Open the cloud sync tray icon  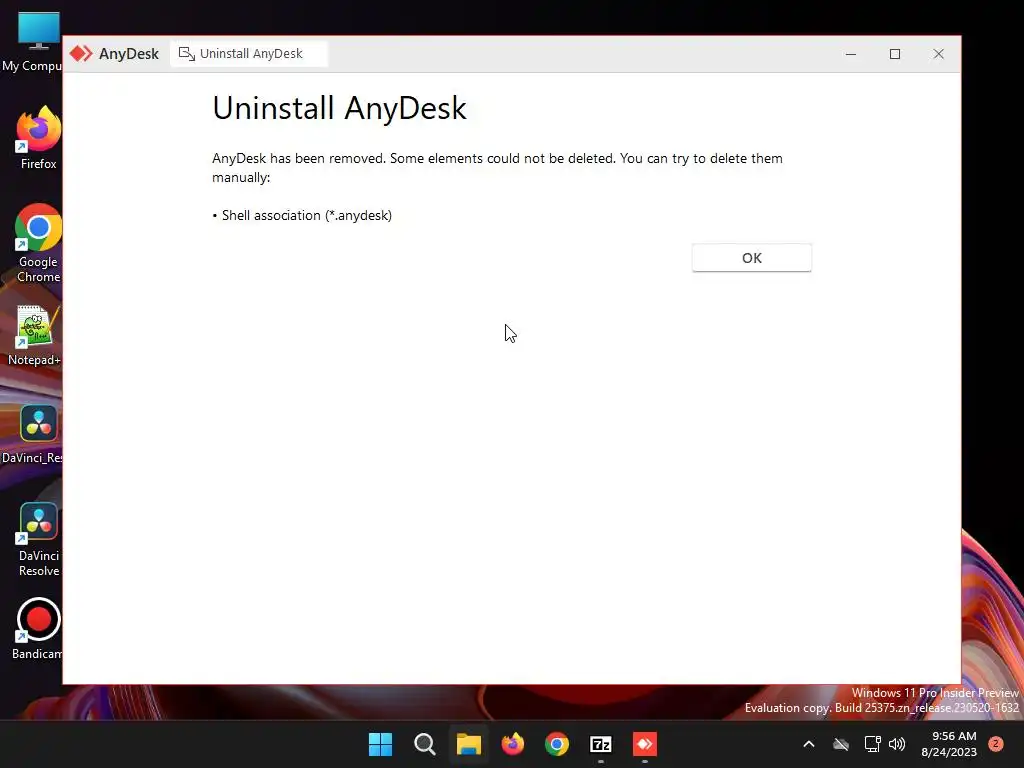coord(841,744)
